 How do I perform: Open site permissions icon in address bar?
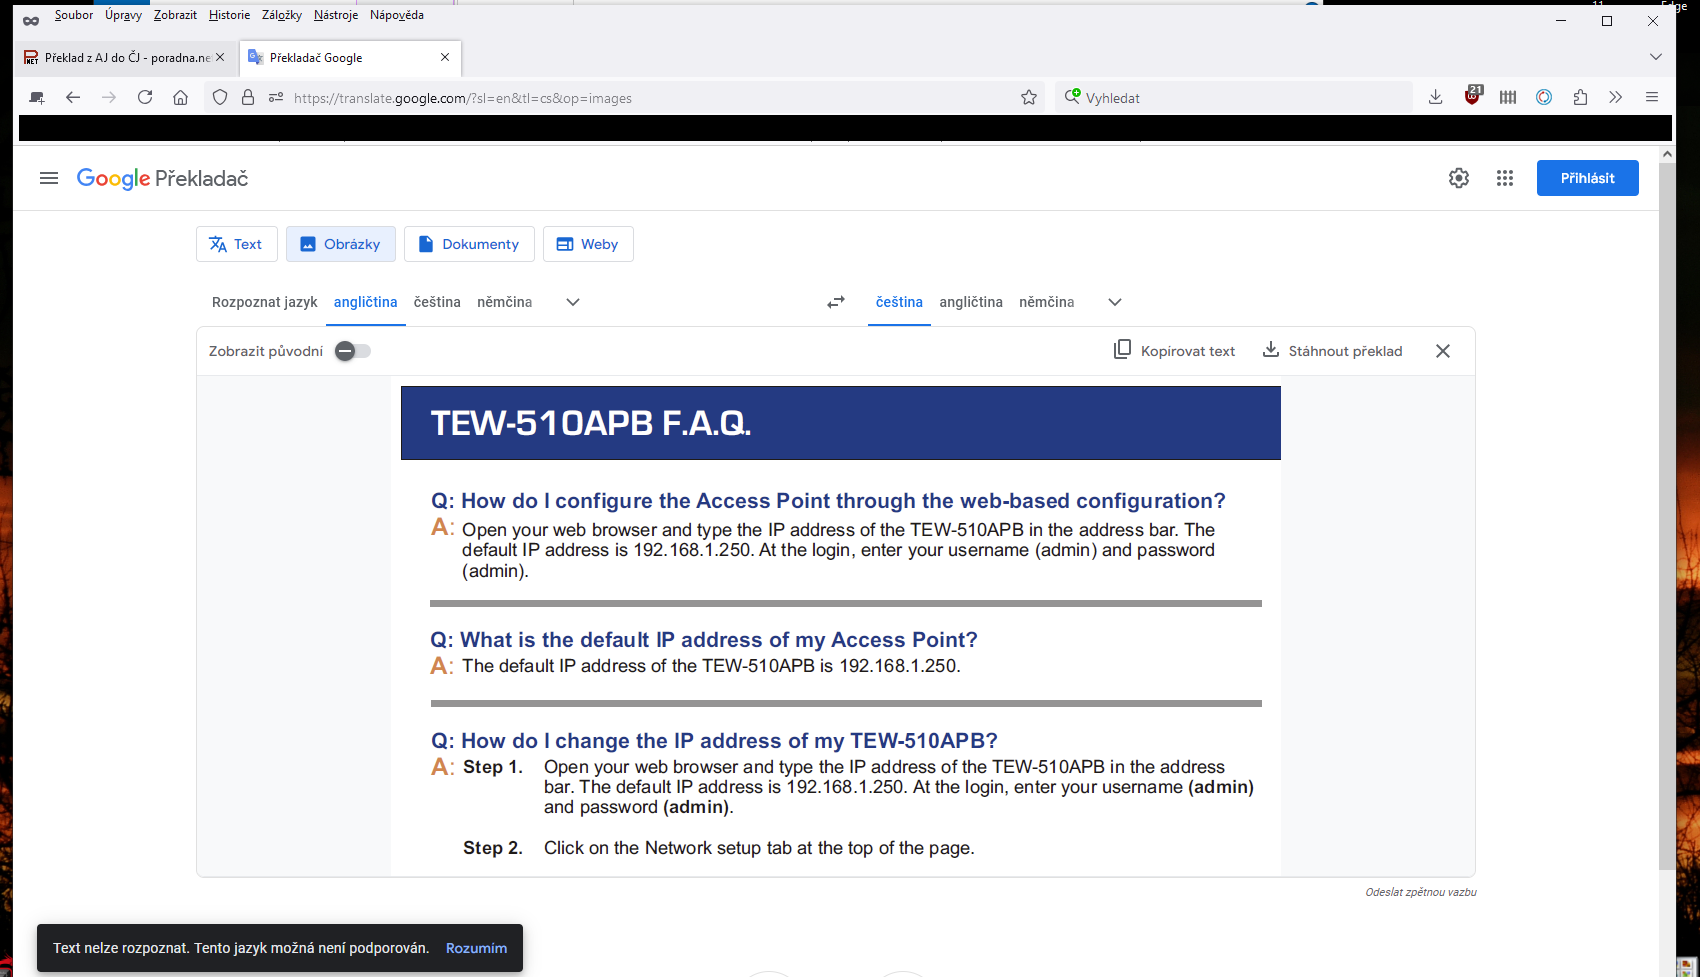tap(276, 97)
